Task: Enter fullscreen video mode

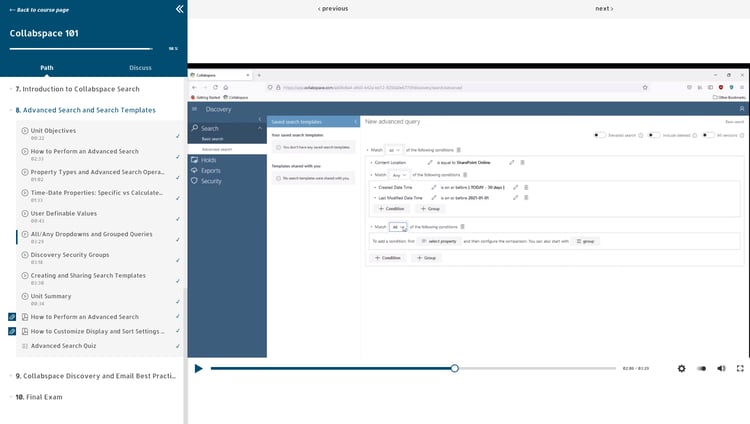Action: 740,368
